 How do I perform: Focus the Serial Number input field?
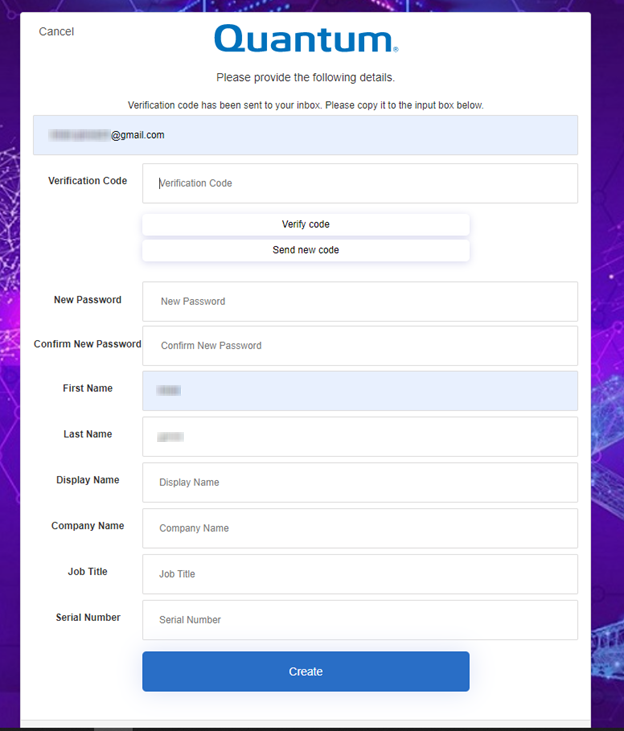pyautogui.click(x=360, y=620)
